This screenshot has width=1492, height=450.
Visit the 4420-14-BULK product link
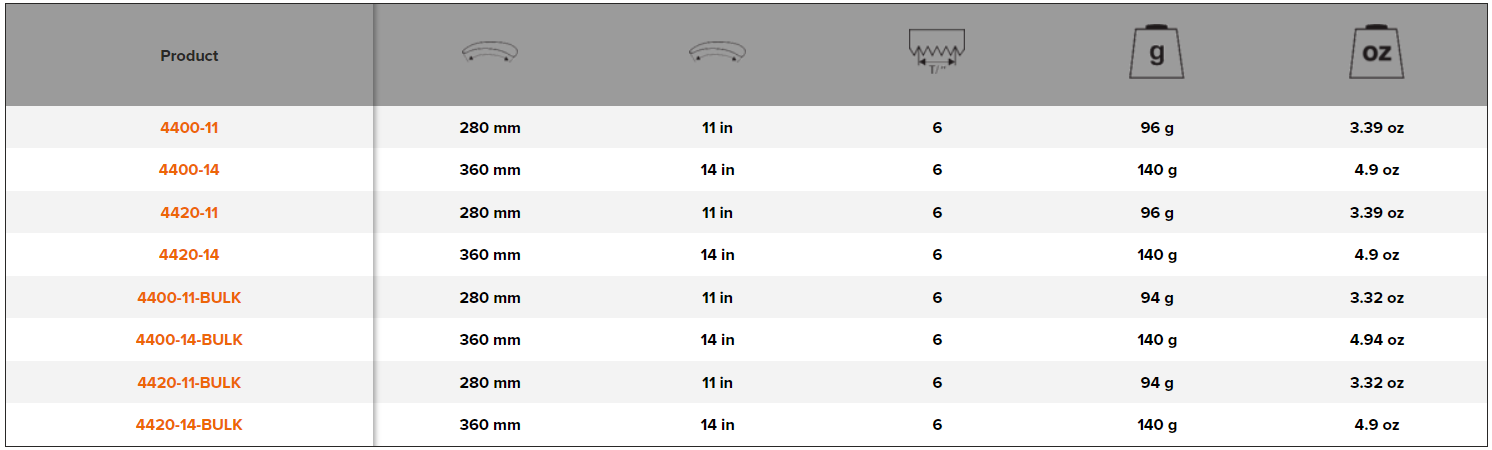point(189,425)
